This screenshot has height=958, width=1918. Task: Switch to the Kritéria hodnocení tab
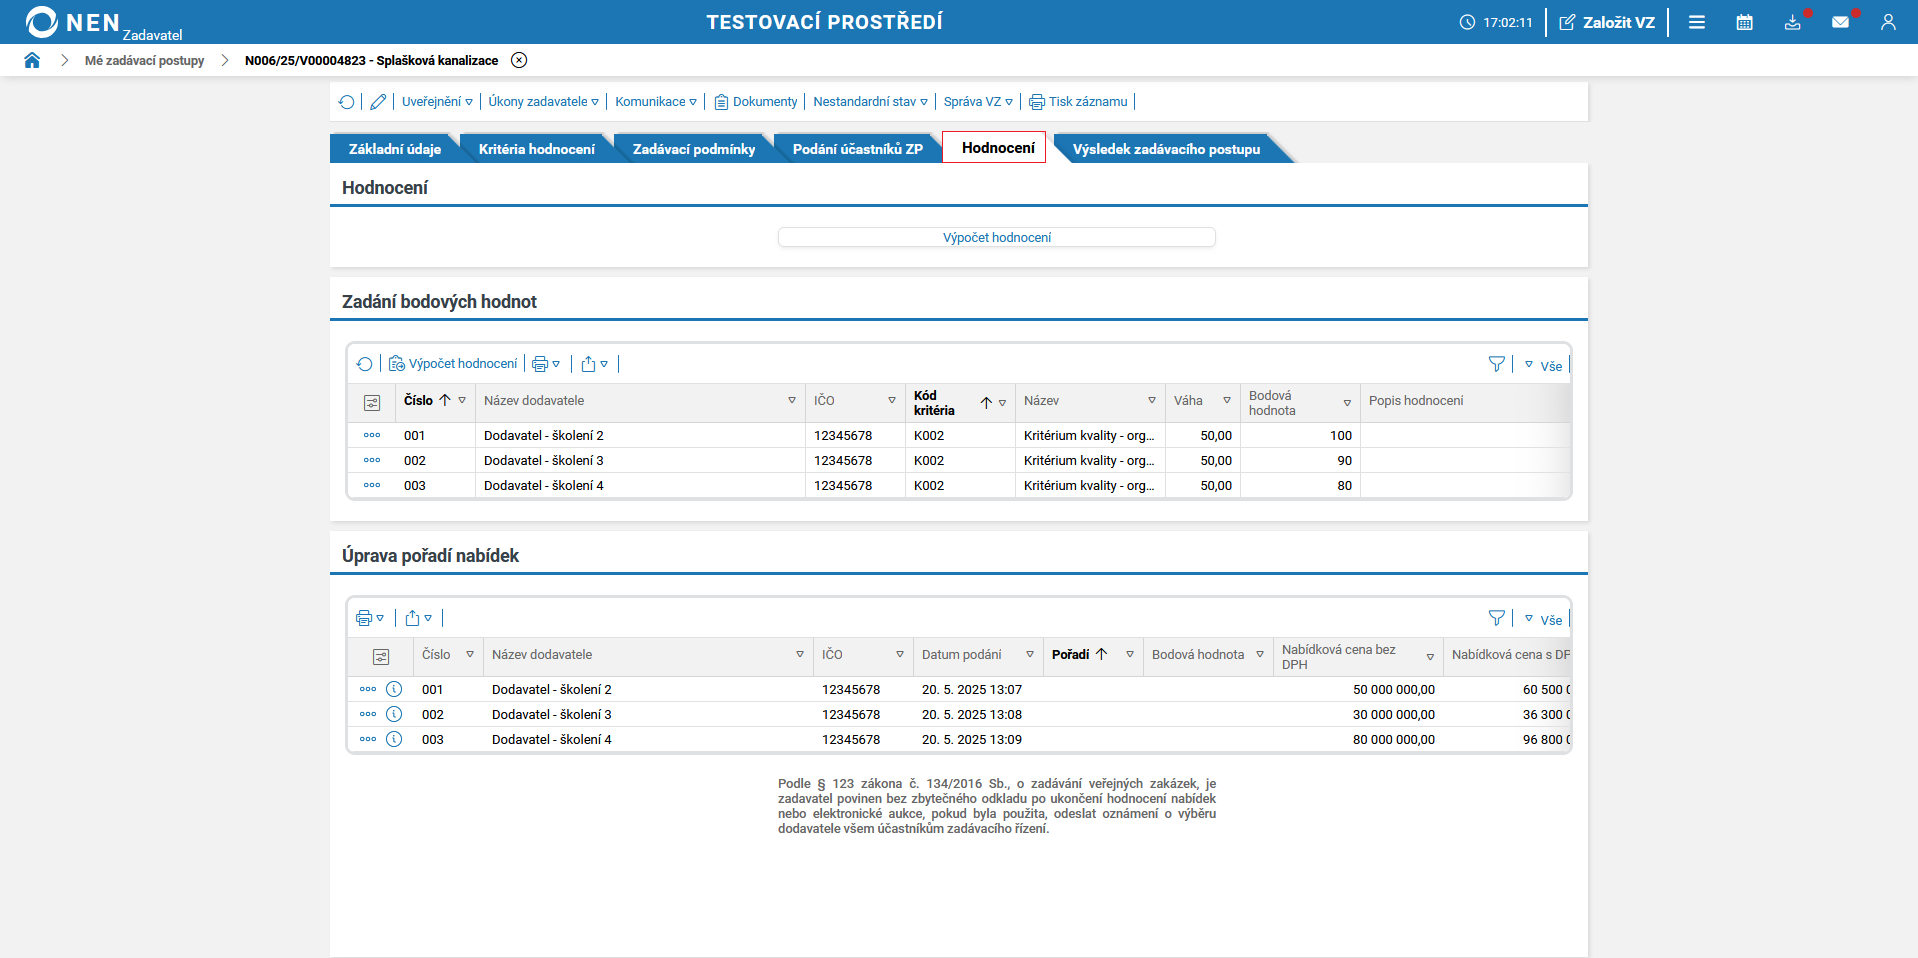536,149
